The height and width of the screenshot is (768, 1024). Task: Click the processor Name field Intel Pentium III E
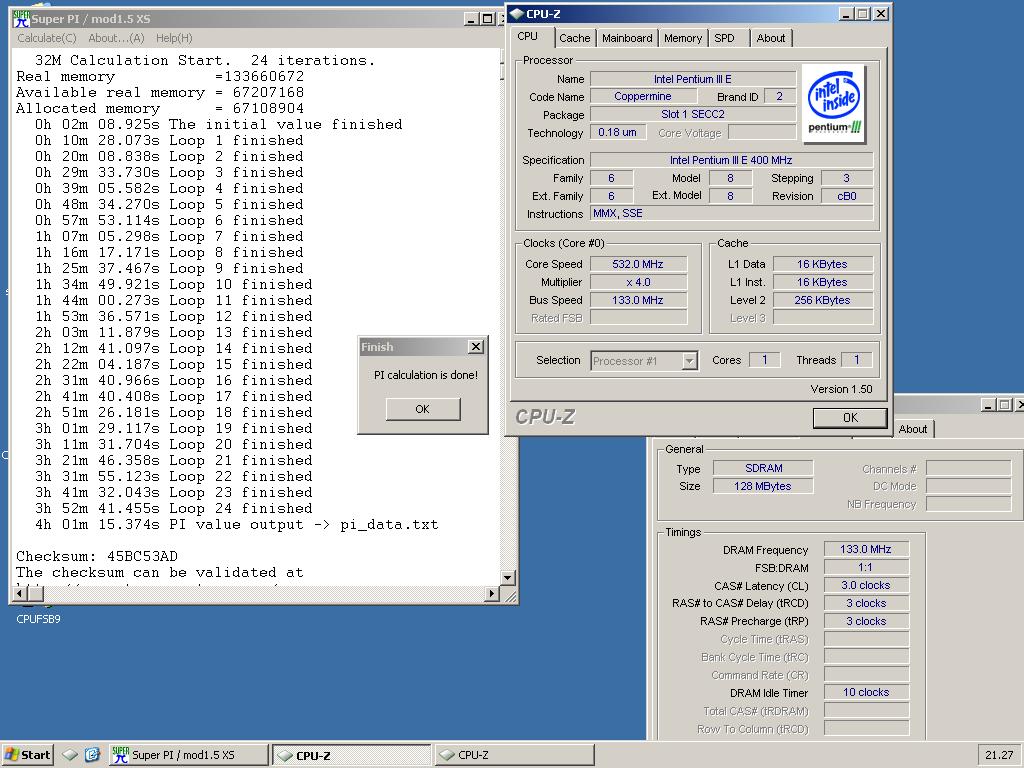pos(693,79)
